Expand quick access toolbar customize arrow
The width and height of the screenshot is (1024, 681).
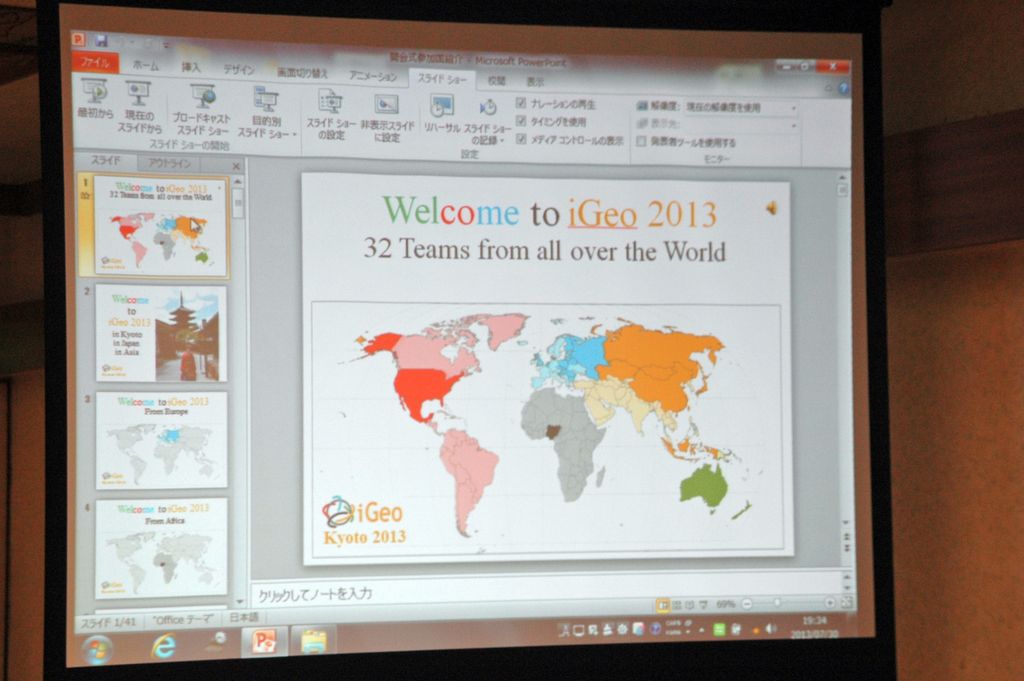(167, 44)
